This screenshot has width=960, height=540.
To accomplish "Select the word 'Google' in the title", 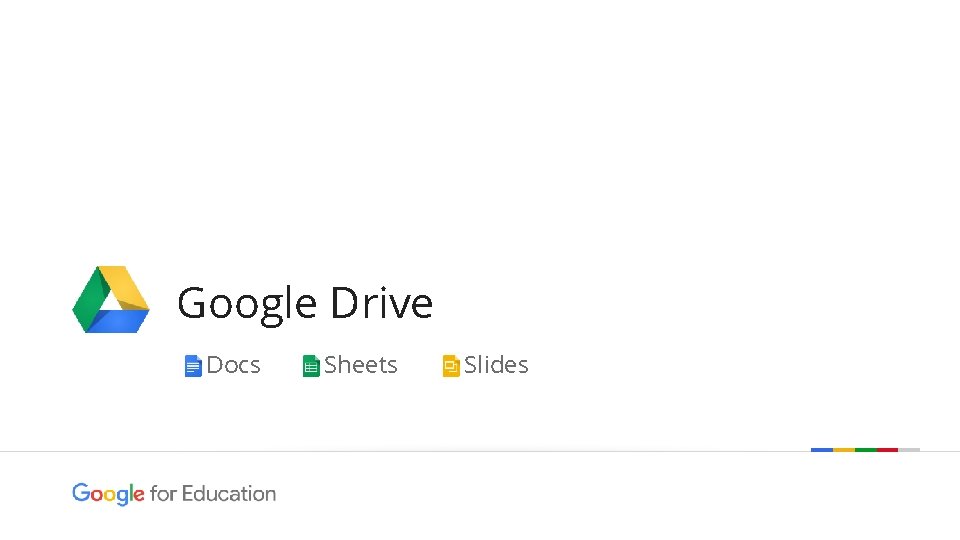I will [x=246, y=303].
